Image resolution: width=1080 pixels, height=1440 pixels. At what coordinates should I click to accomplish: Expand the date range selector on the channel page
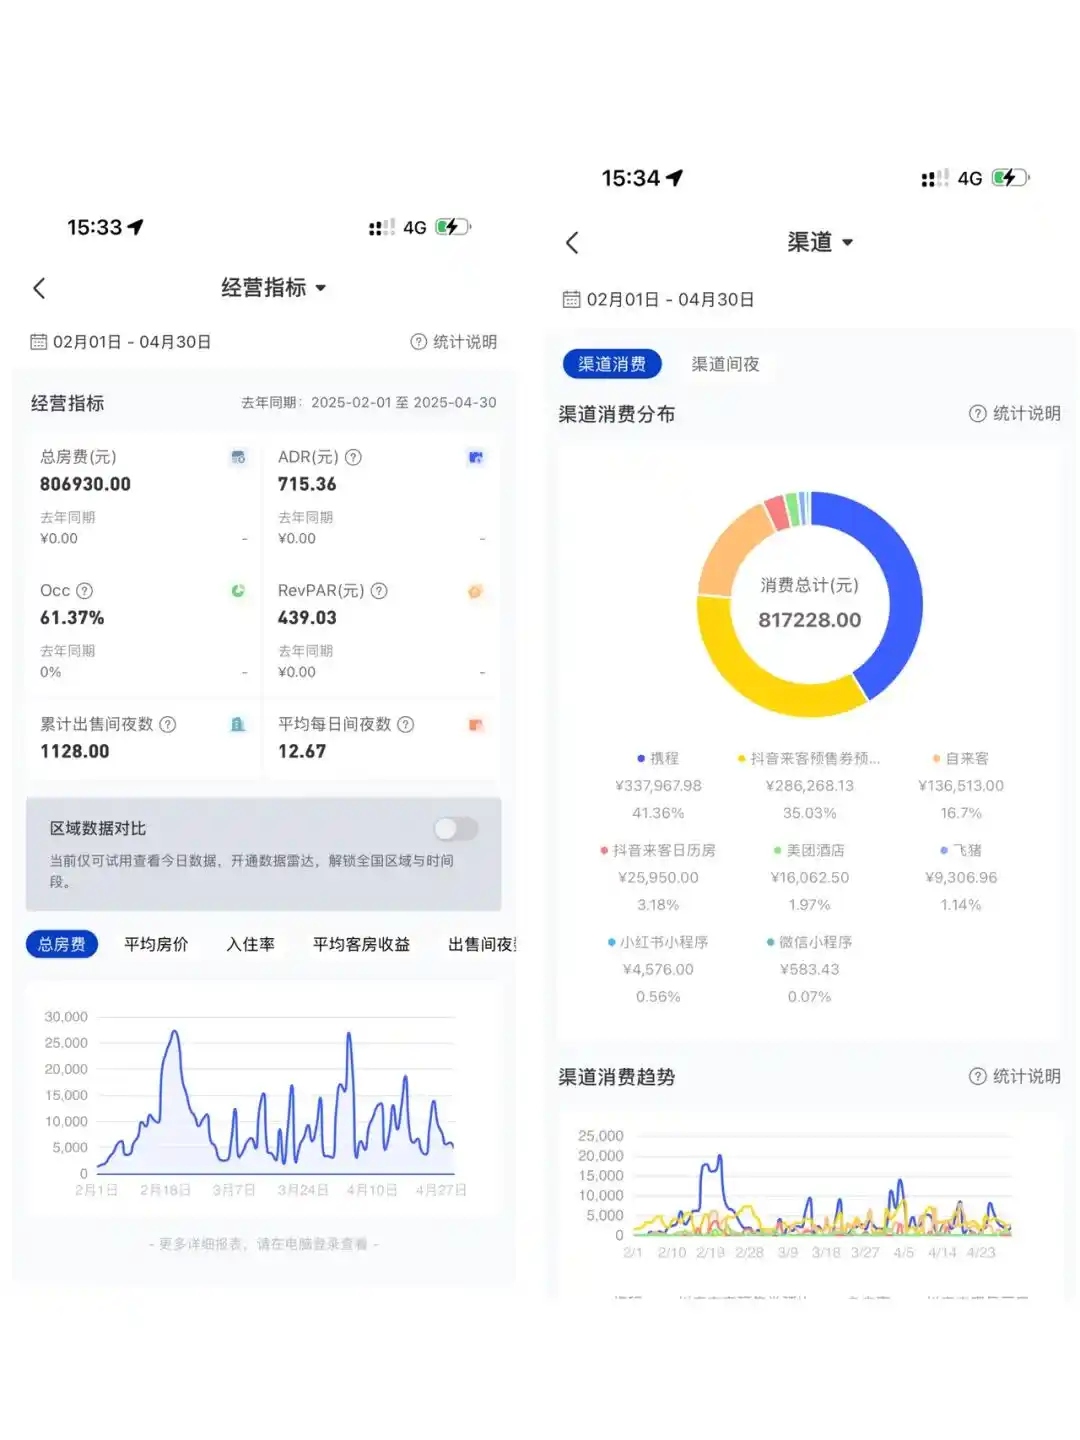(660, 299)
